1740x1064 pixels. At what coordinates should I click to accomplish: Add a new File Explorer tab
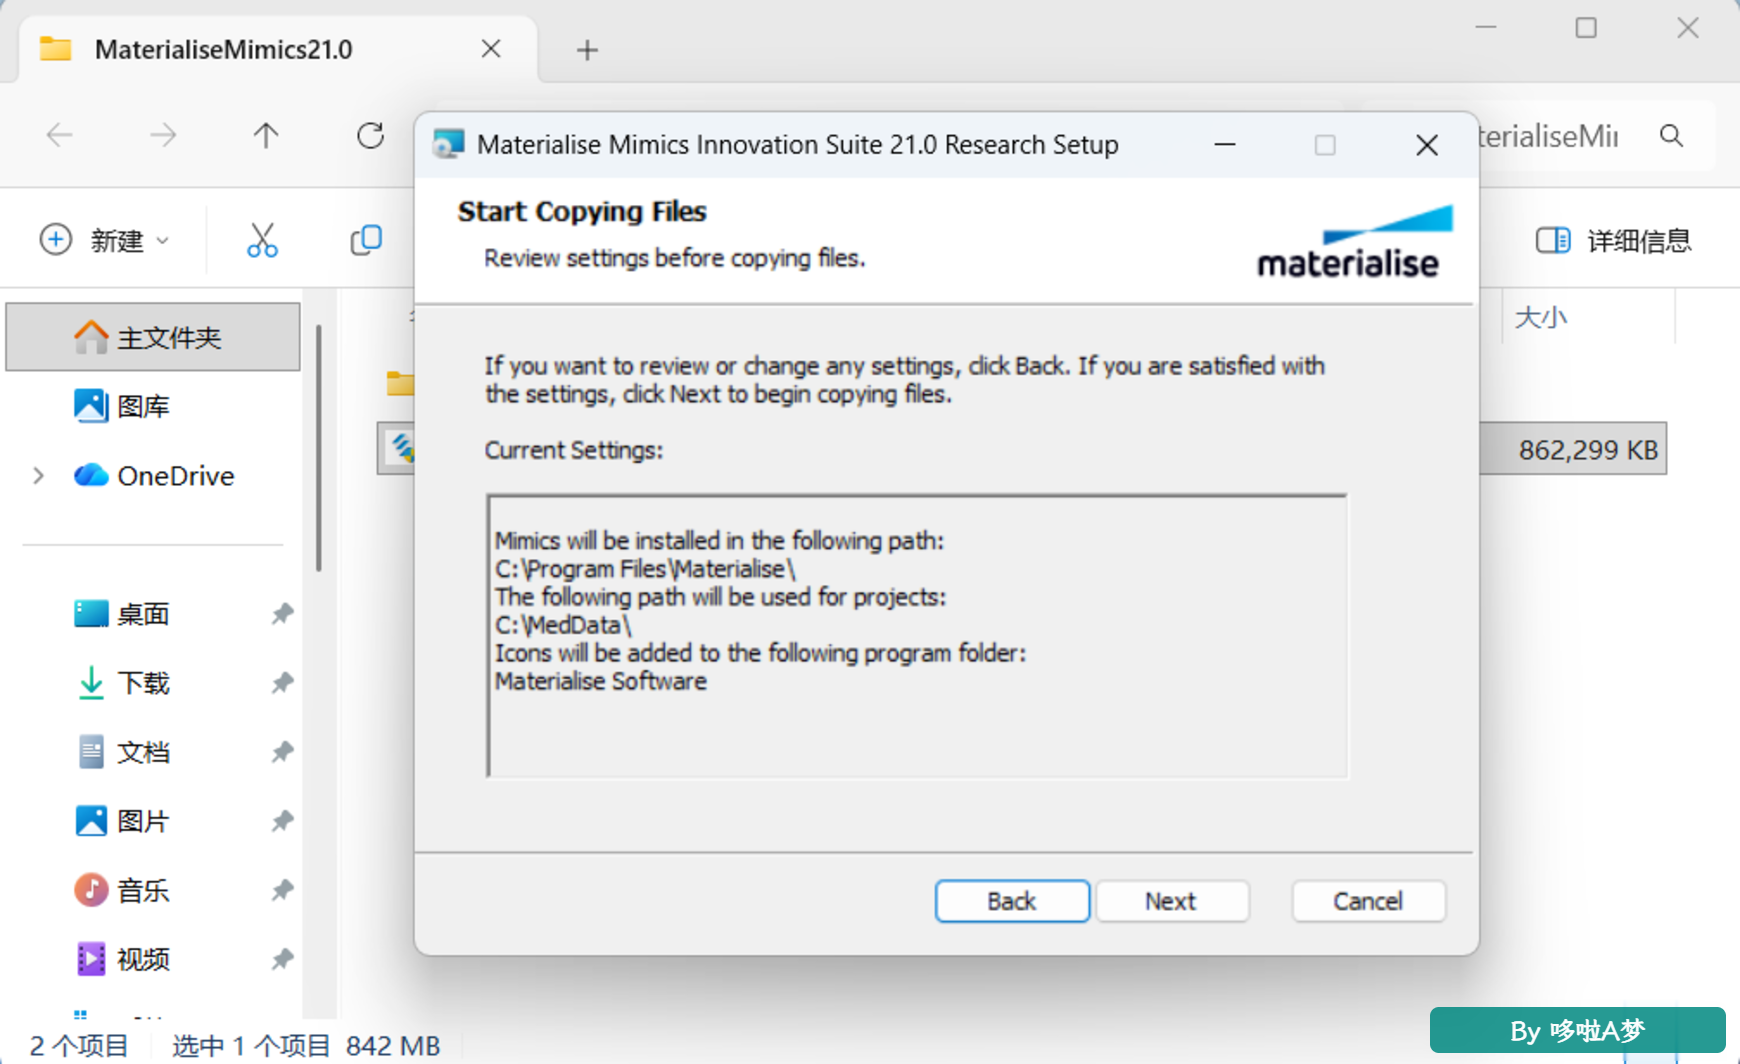587,49
